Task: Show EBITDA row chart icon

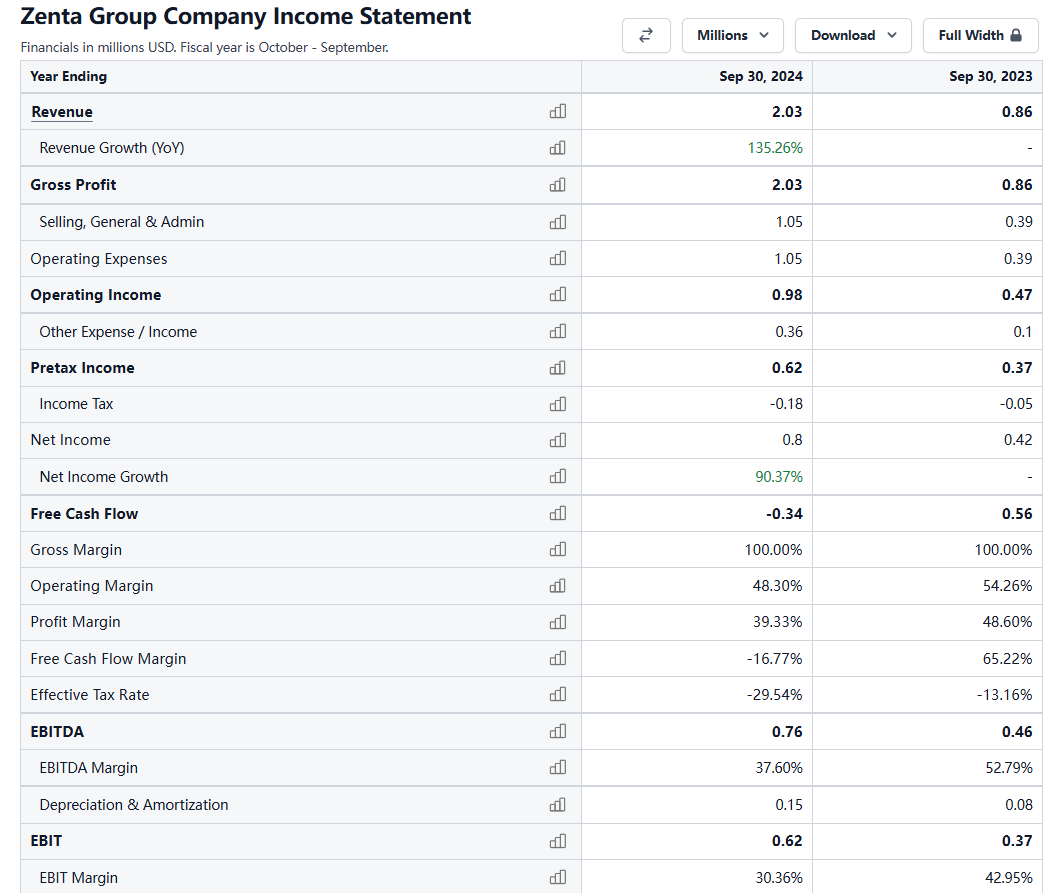Action: [558, 731]
